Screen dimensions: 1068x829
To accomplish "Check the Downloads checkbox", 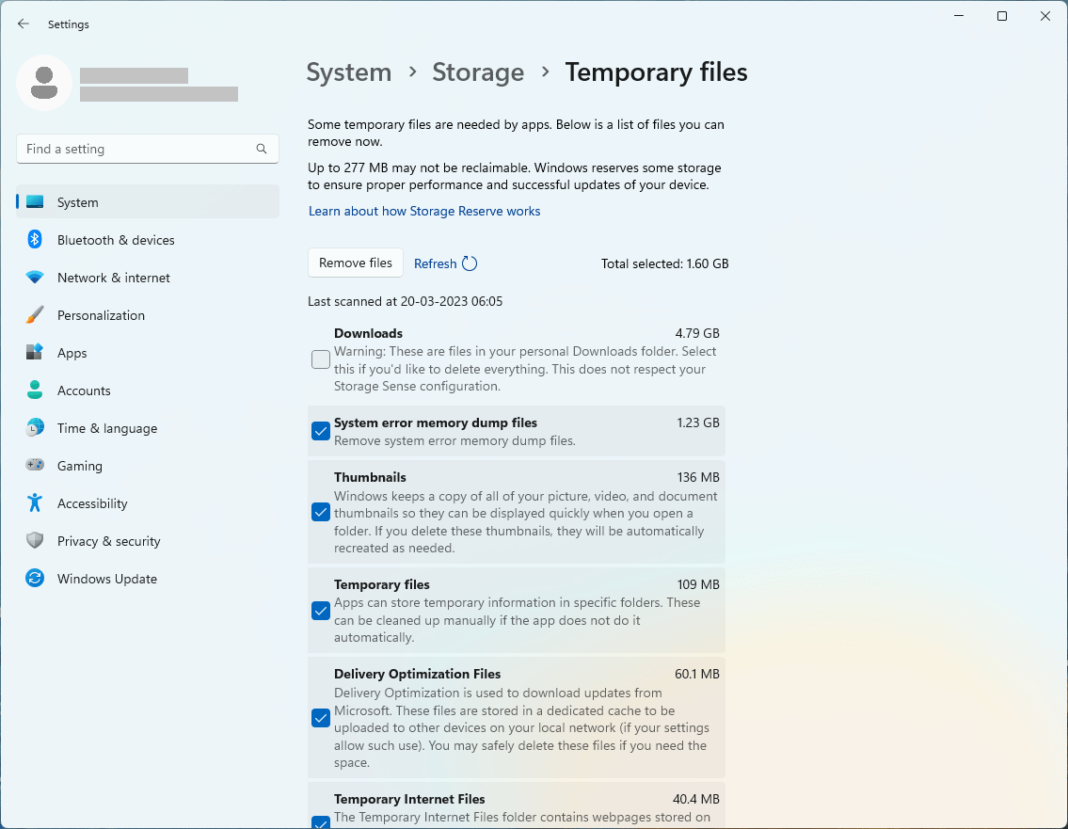I will click(x=320, y=359).
